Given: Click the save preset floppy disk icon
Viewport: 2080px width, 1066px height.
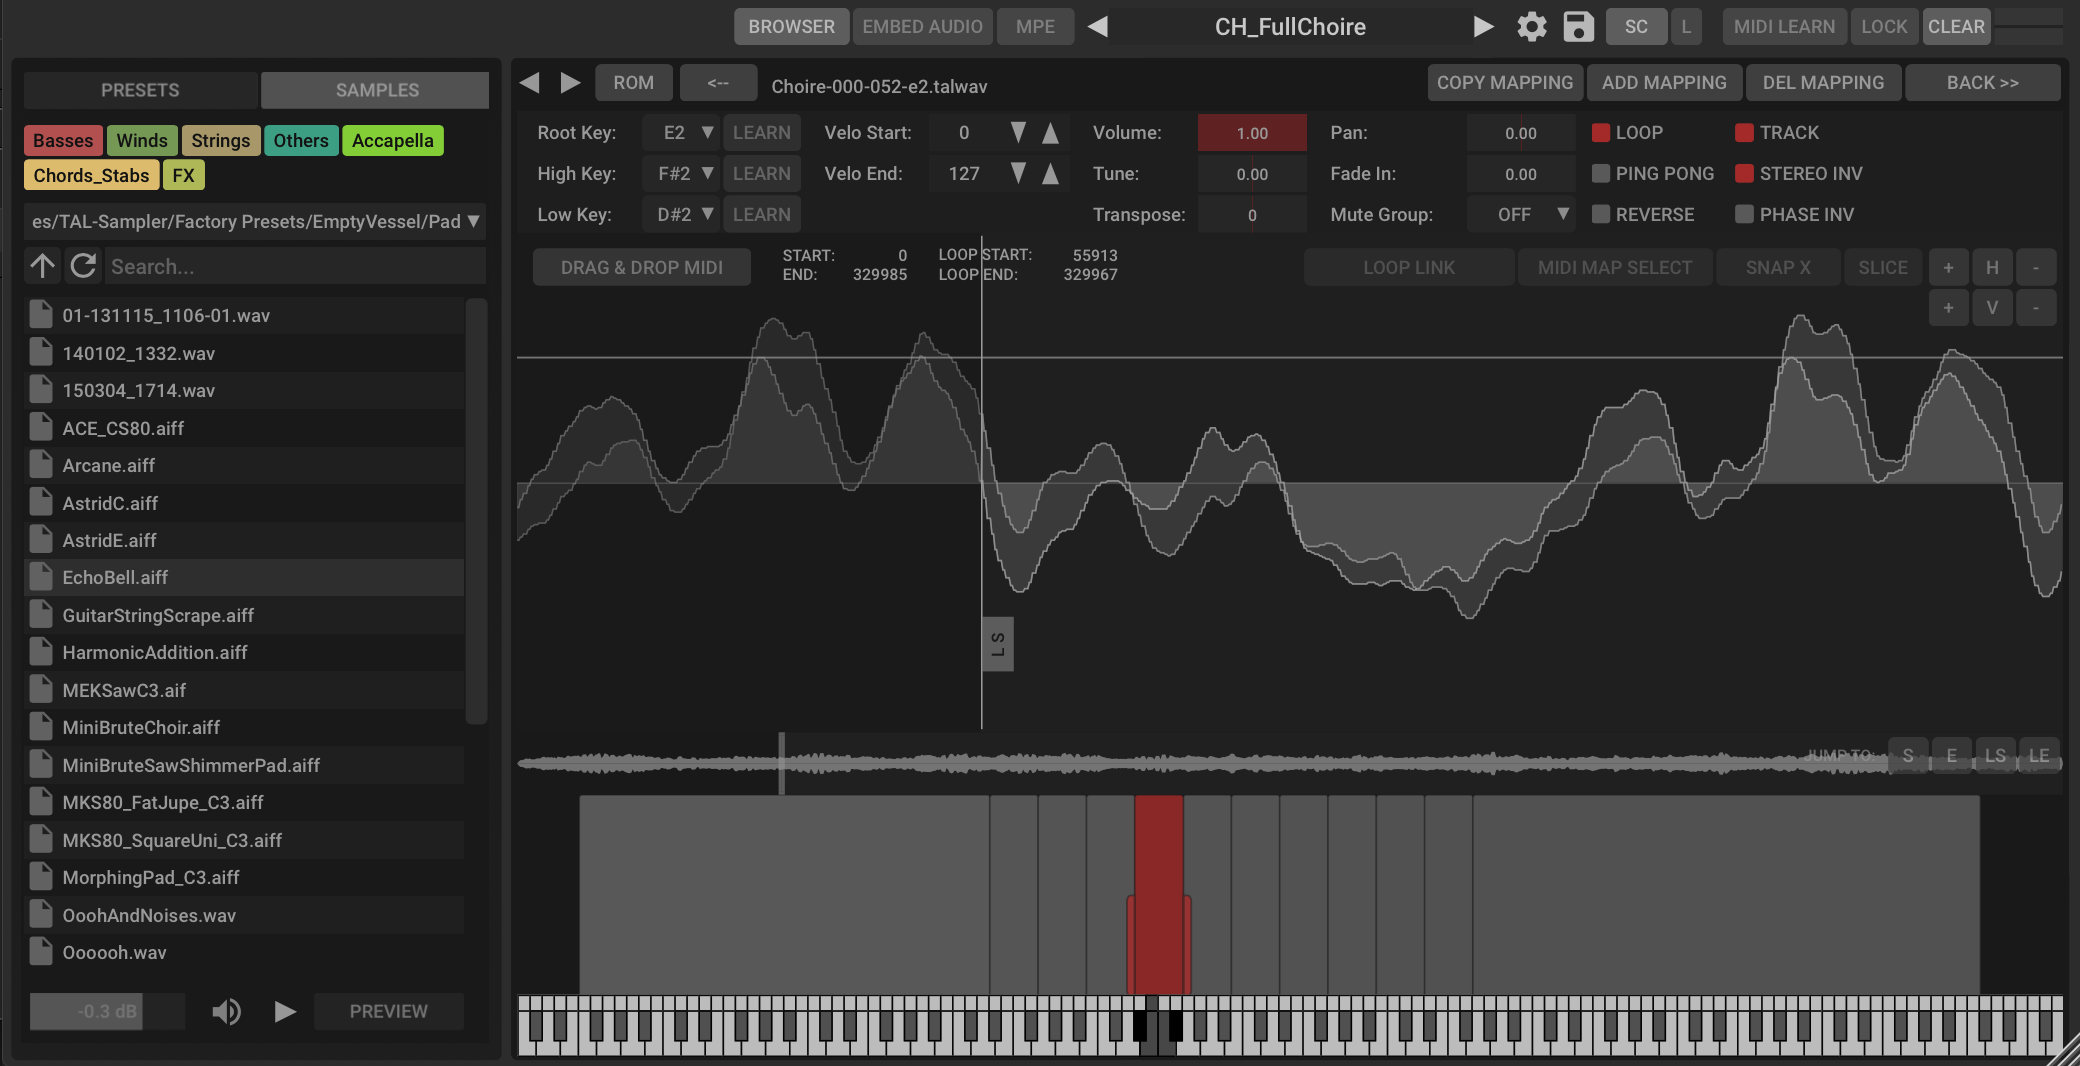Looking at the screenshot, I should click(1578, 27).
